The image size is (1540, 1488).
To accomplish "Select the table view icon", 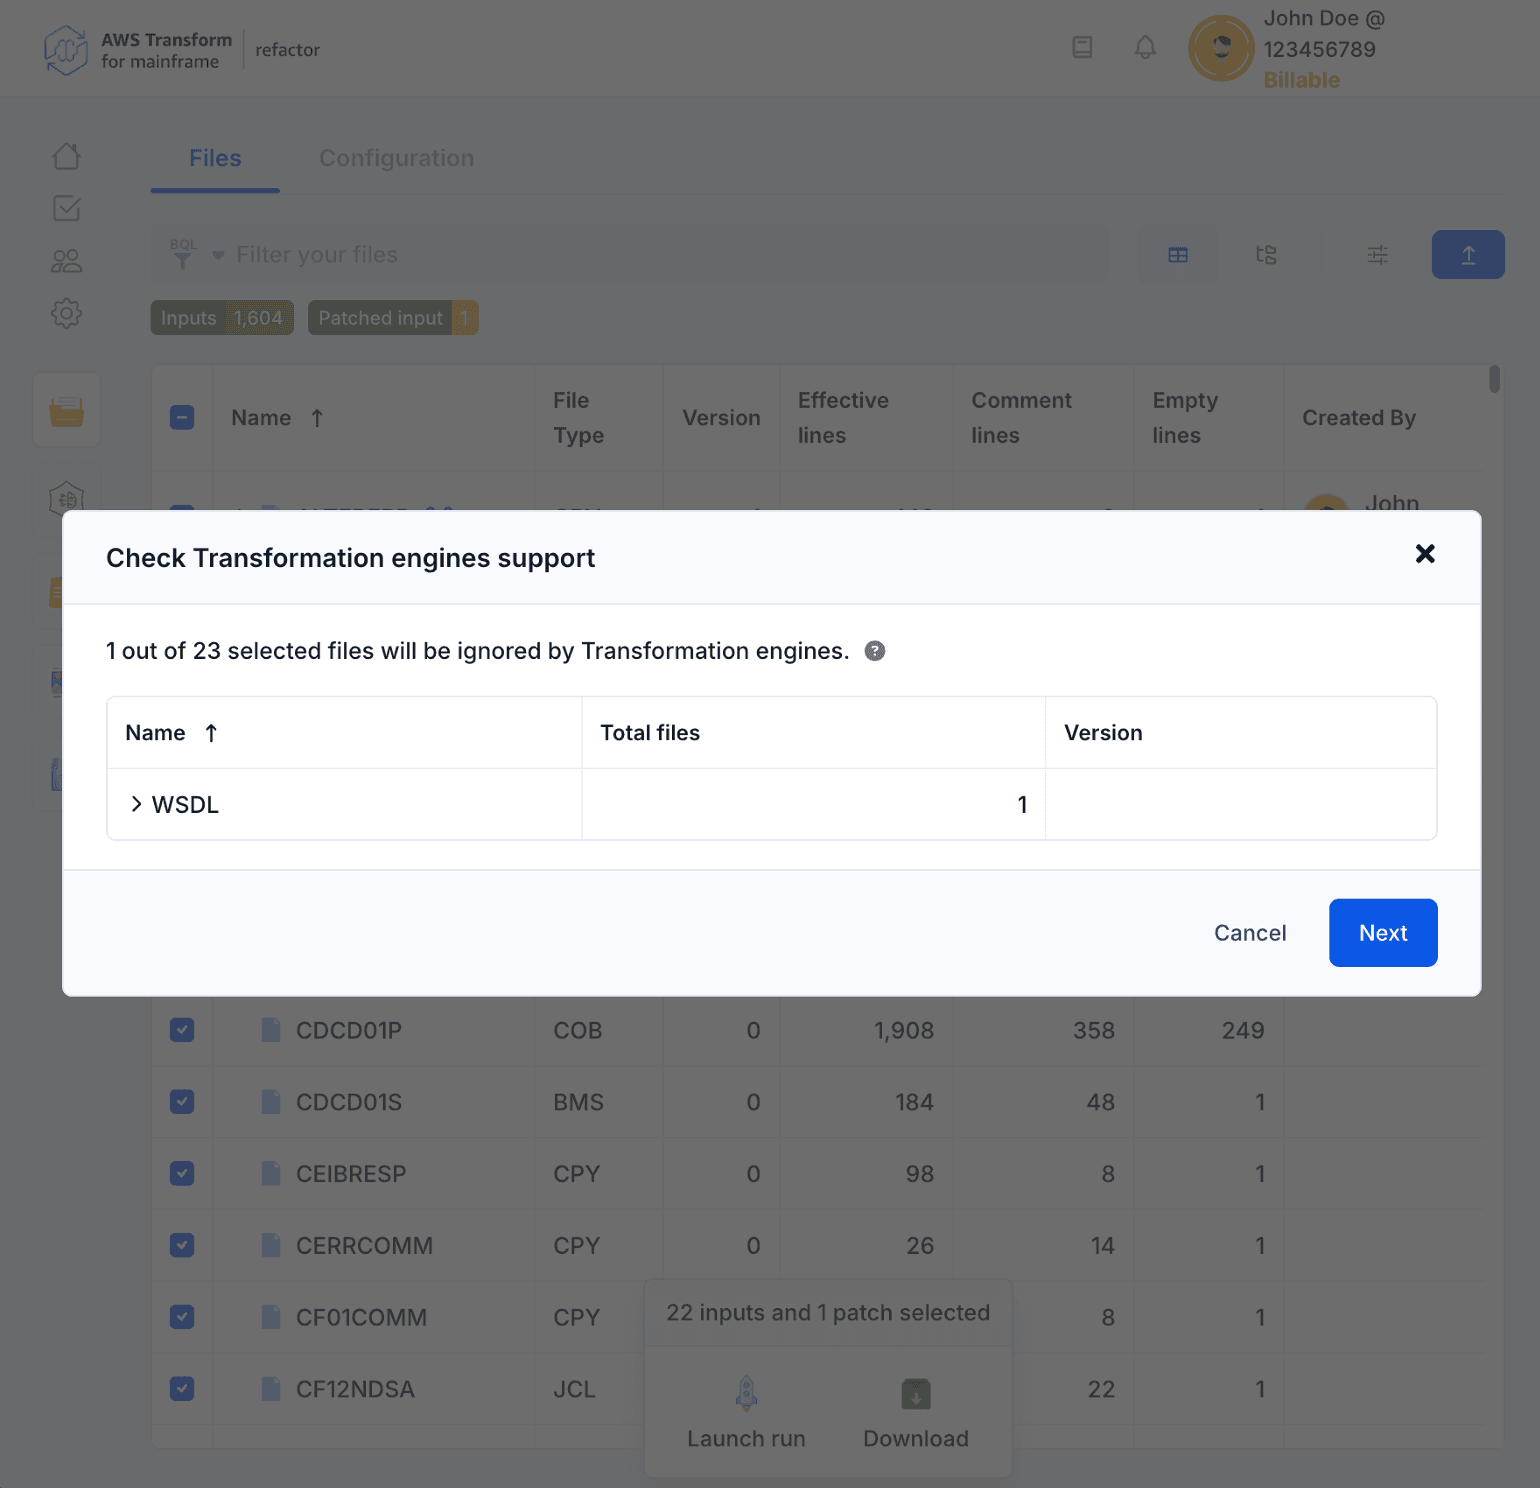I will (x=1177, y=255).
